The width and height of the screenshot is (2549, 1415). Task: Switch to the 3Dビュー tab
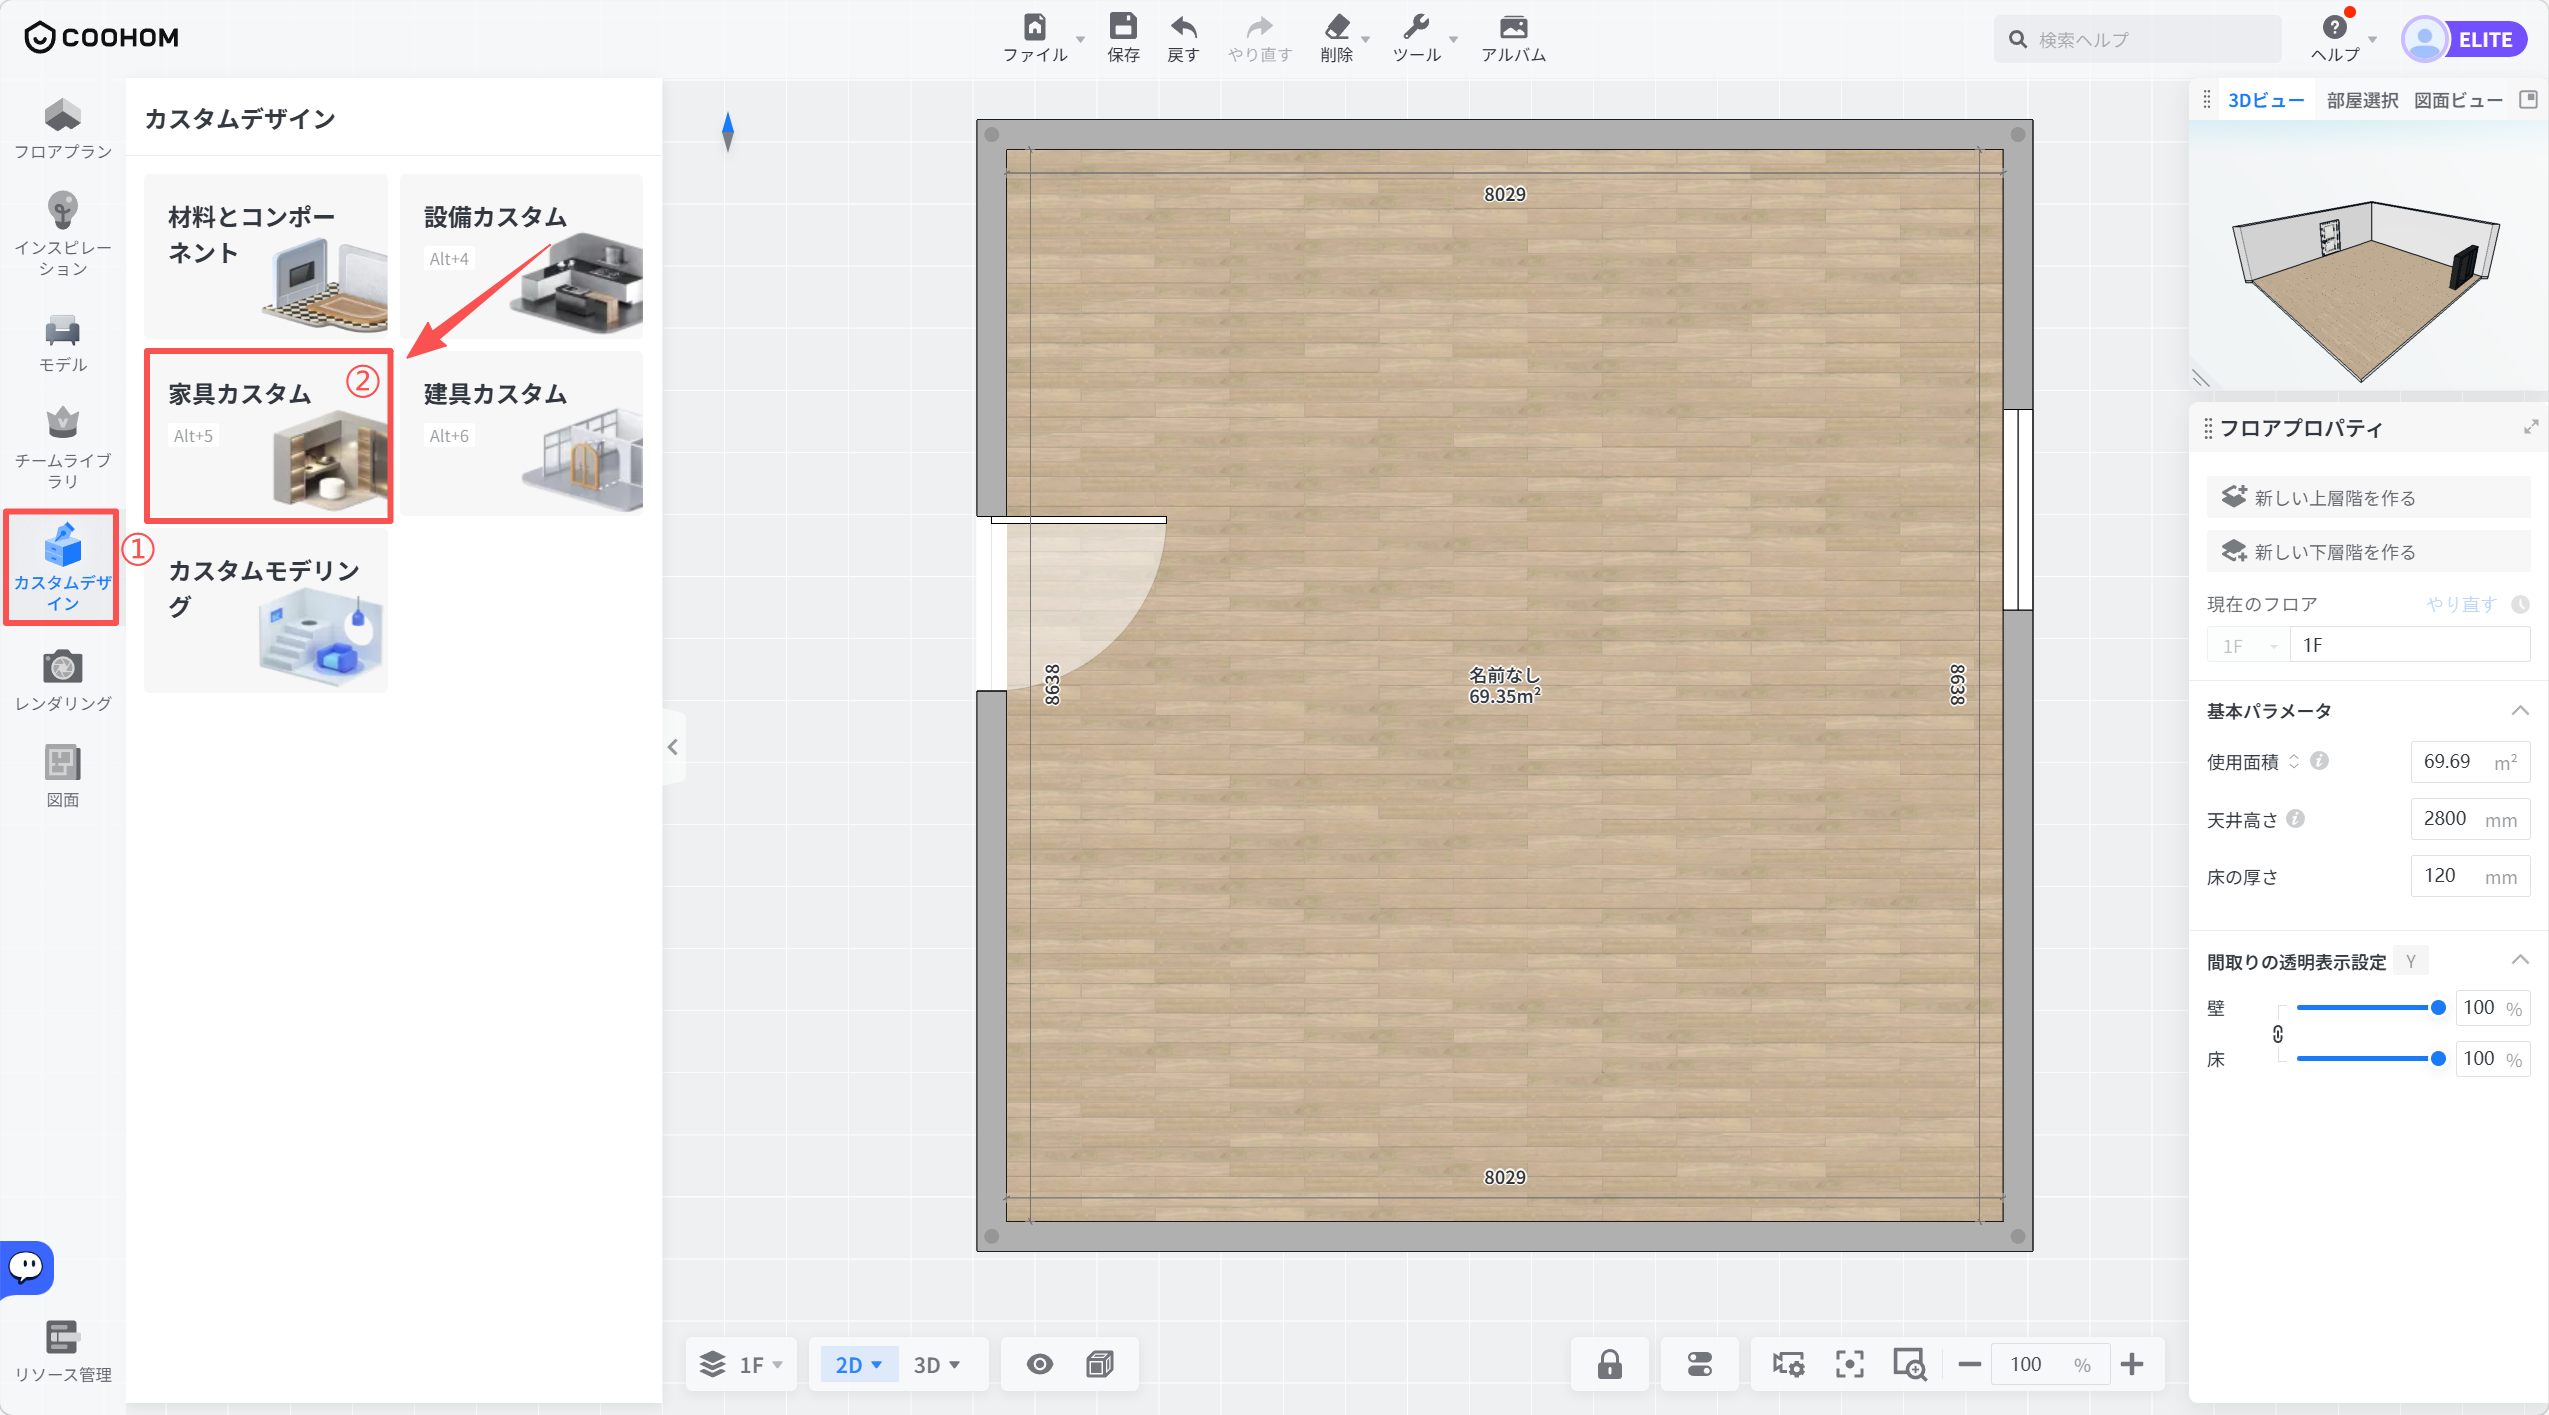(2265, 100)
